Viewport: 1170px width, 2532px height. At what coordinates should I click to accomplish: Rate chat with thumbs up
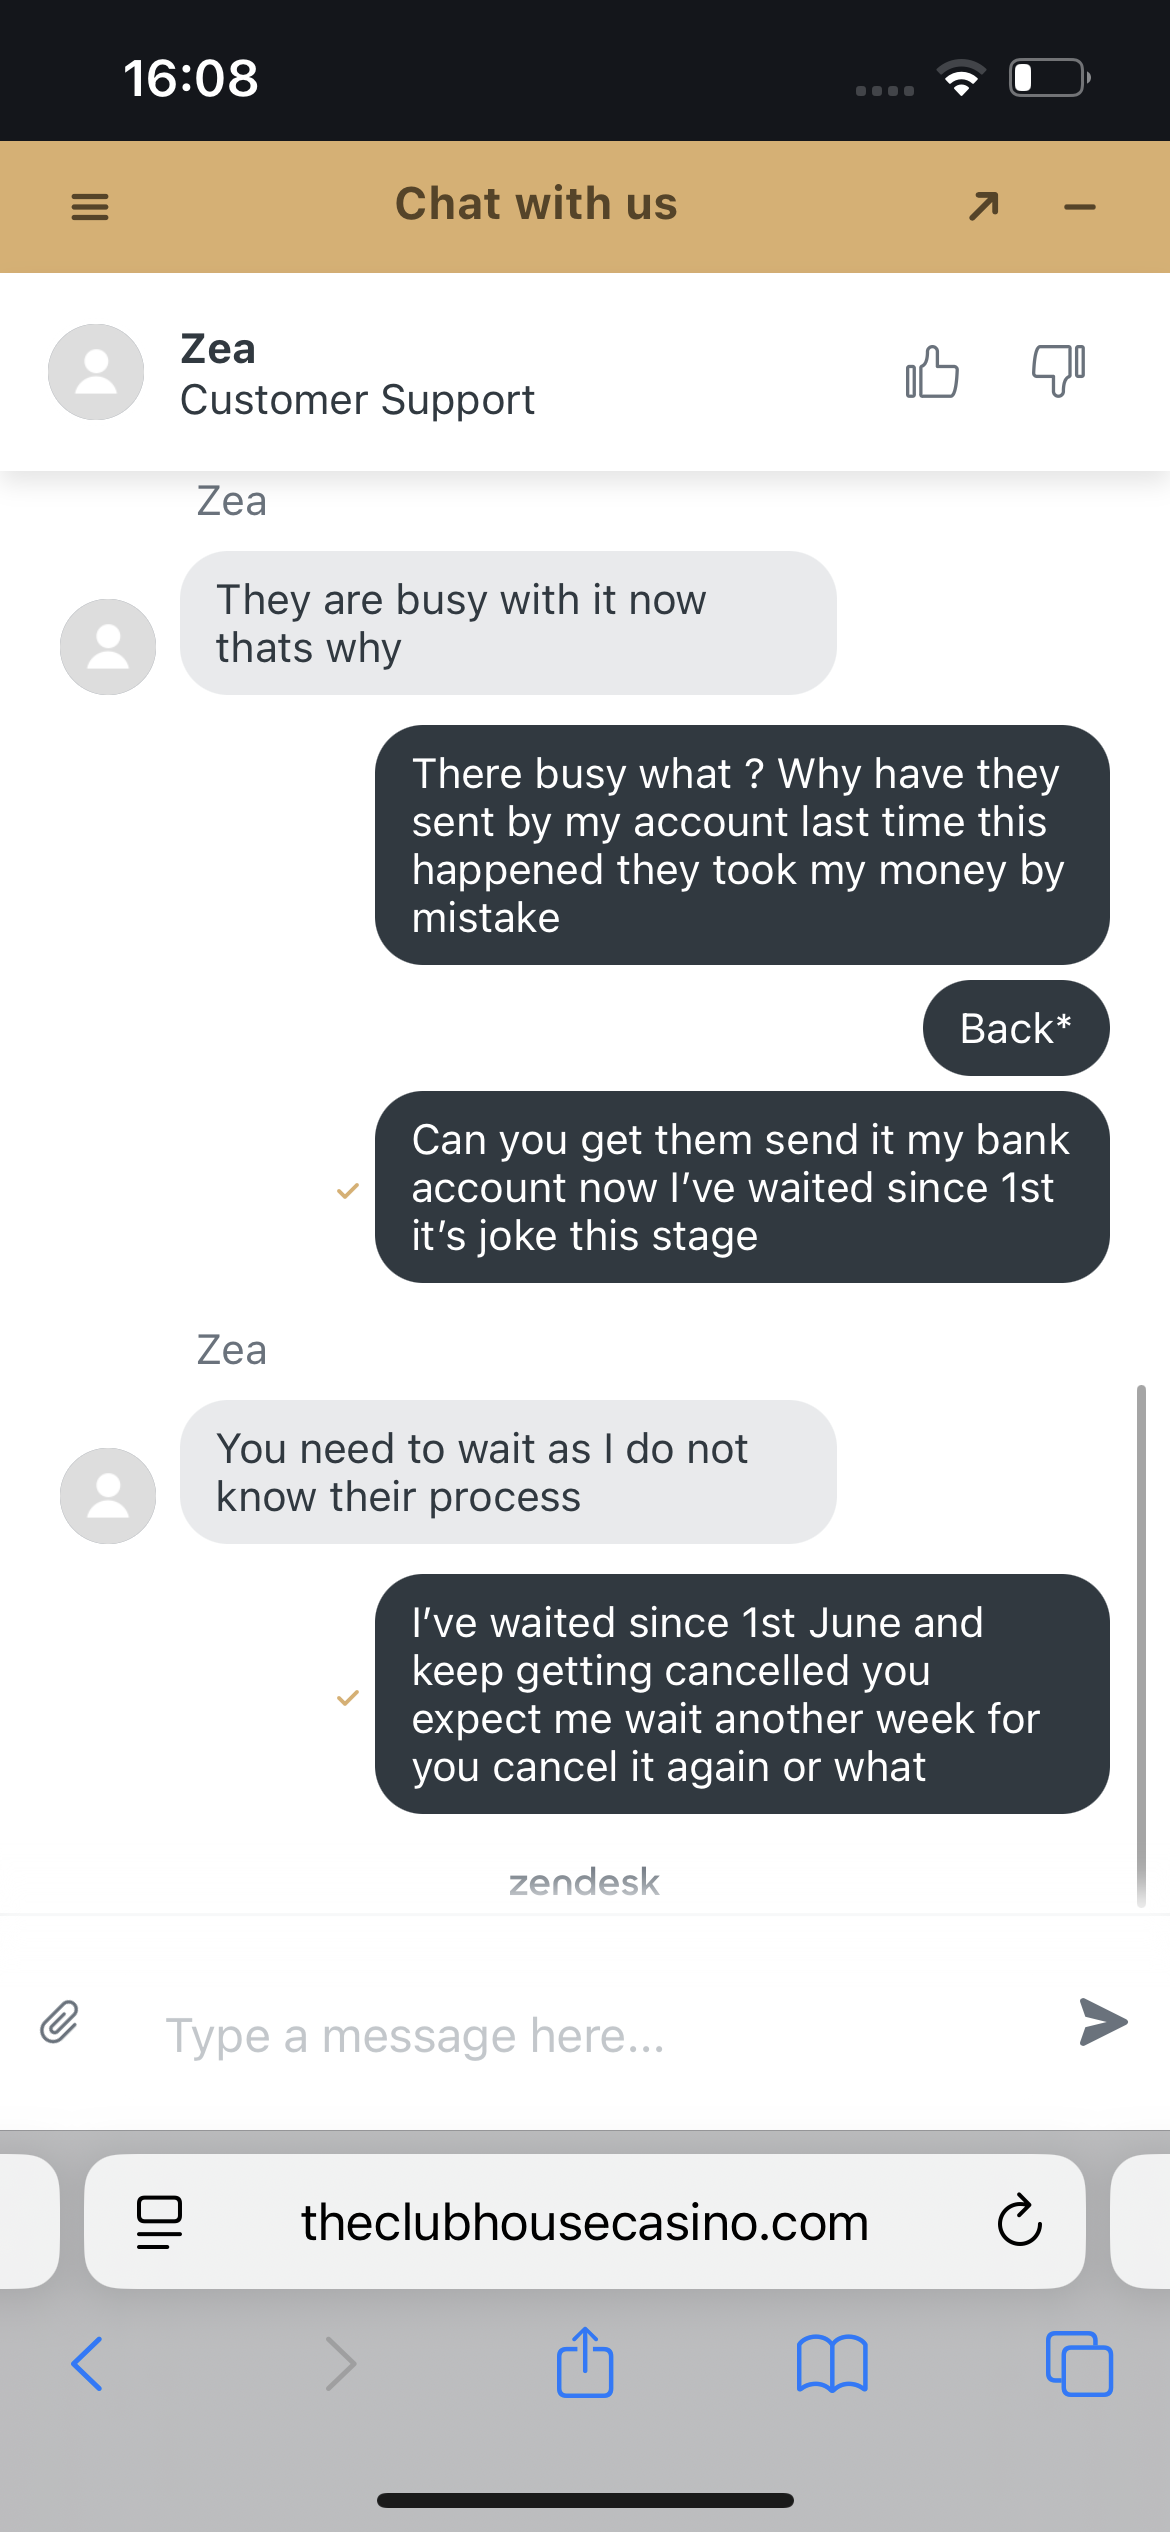click(931, 372)
